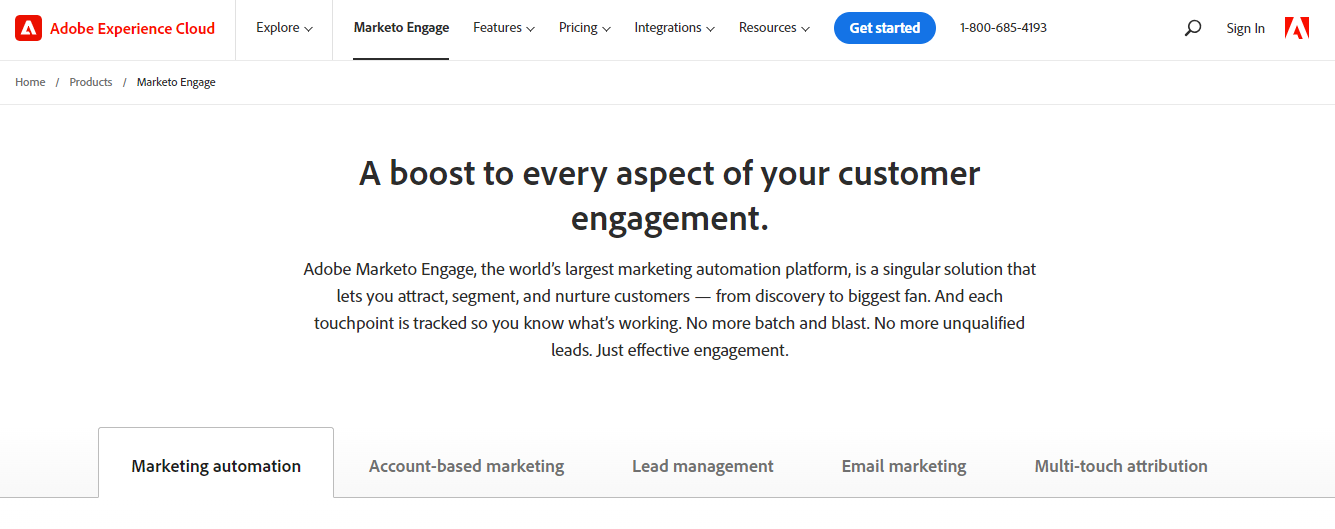Expand the Resources dropdown menu
The width and height of the screenshot is (1335, 529).
coord(774,28)
